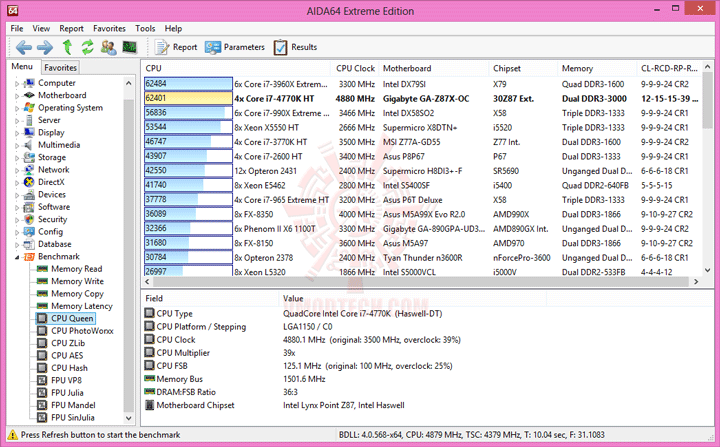Screen dimensions: 720x447
Task: Click the Results toolbar button
Action: 295,47
